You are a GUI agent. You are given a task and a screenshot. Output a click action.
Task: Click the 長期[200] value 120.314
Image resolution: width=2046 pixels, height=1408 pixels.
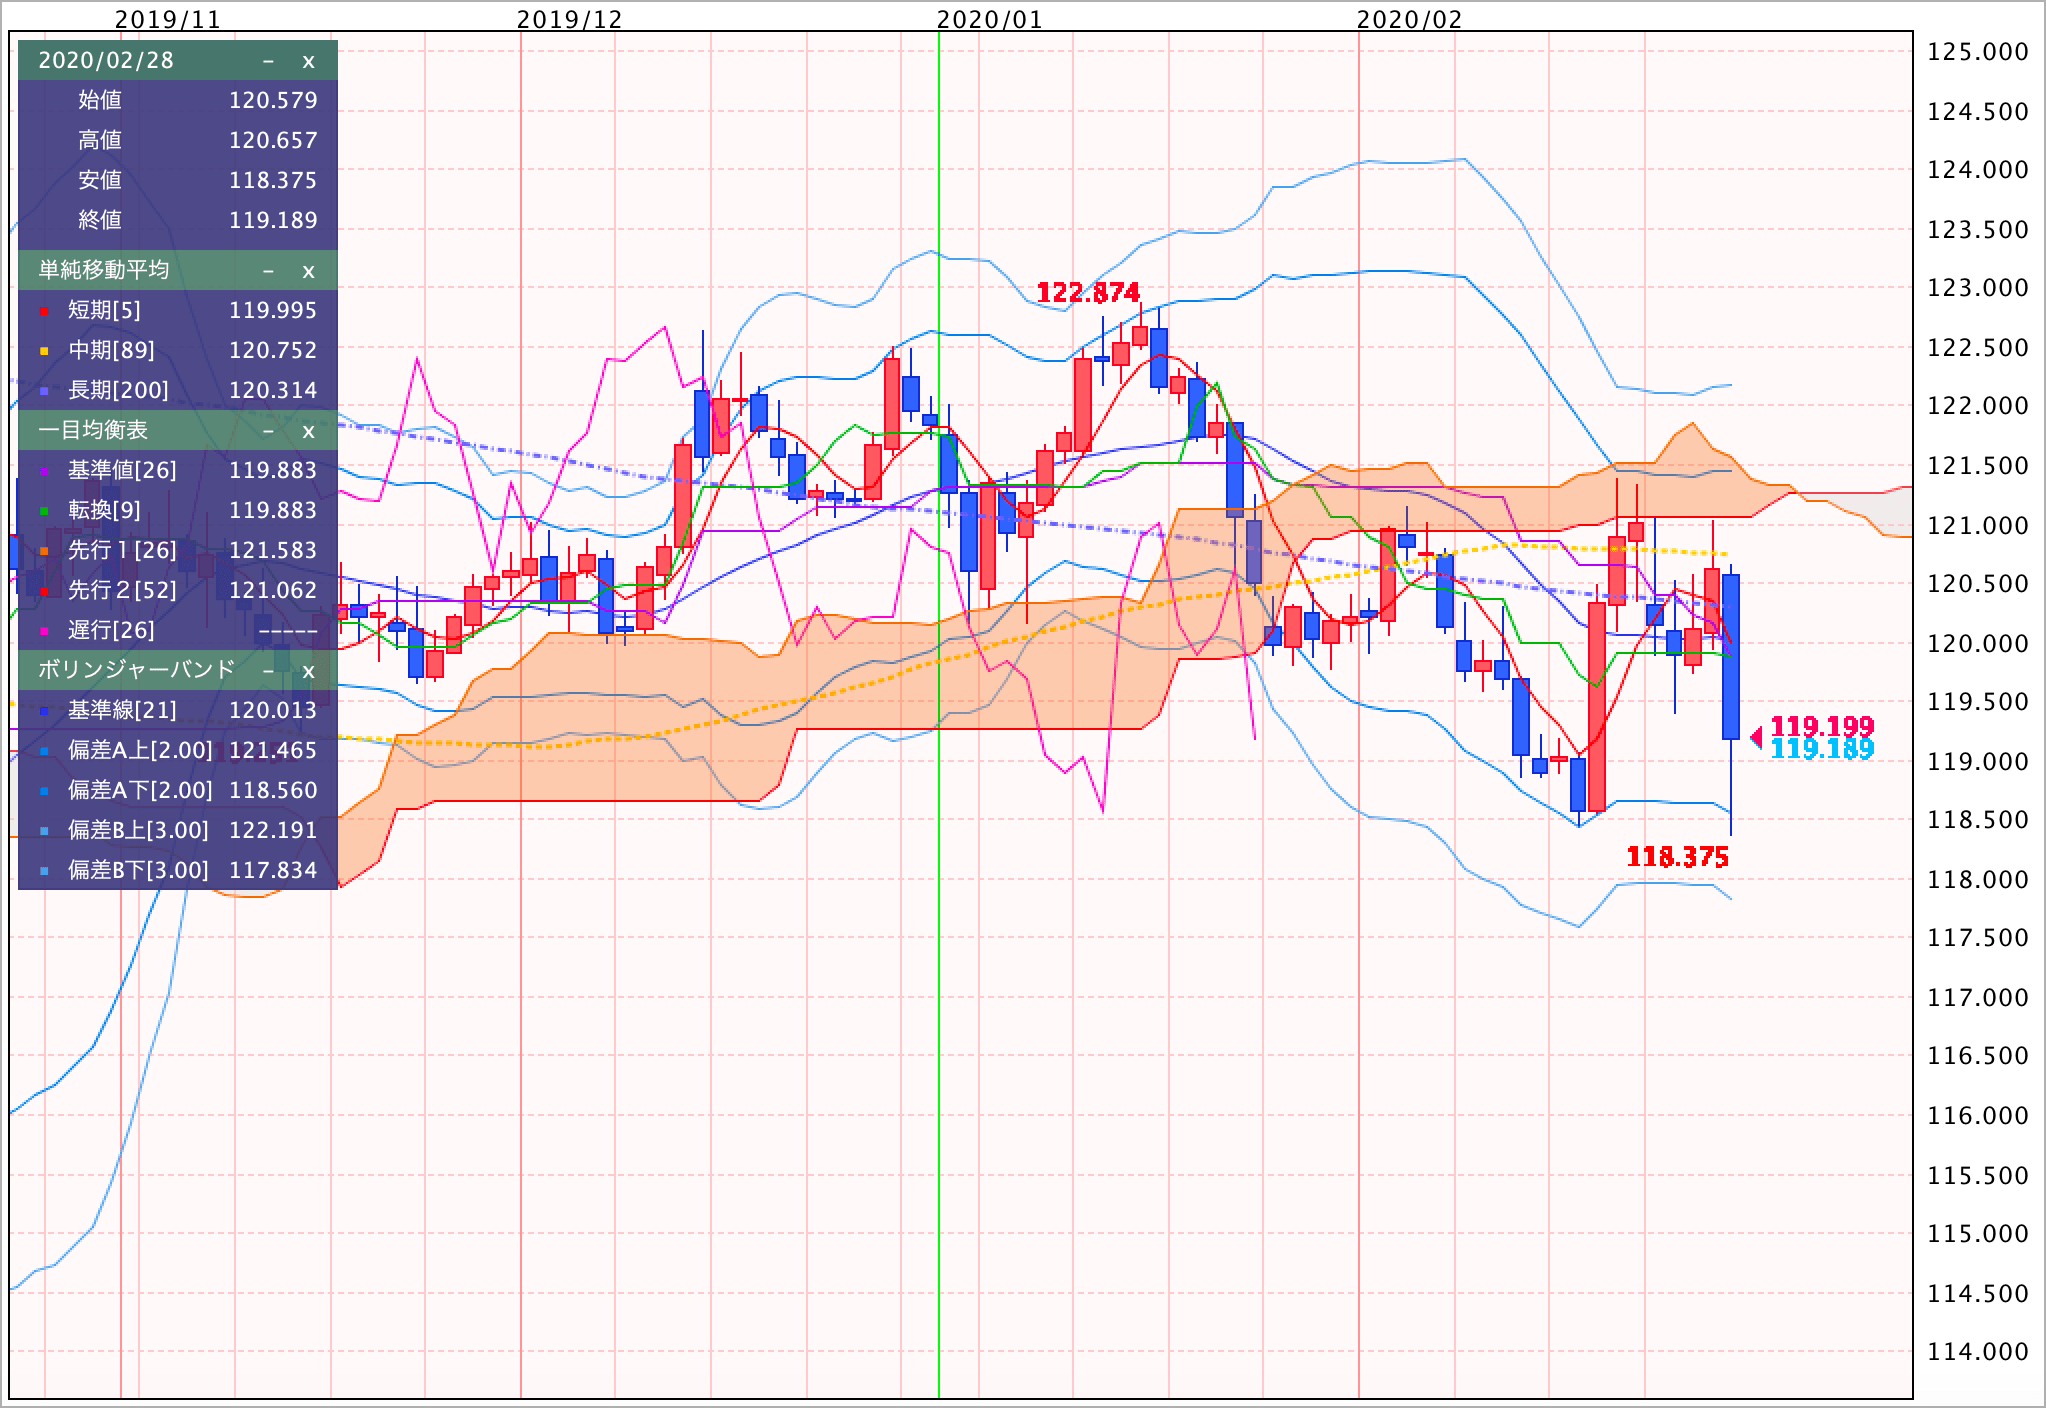(x=273, y=391)
